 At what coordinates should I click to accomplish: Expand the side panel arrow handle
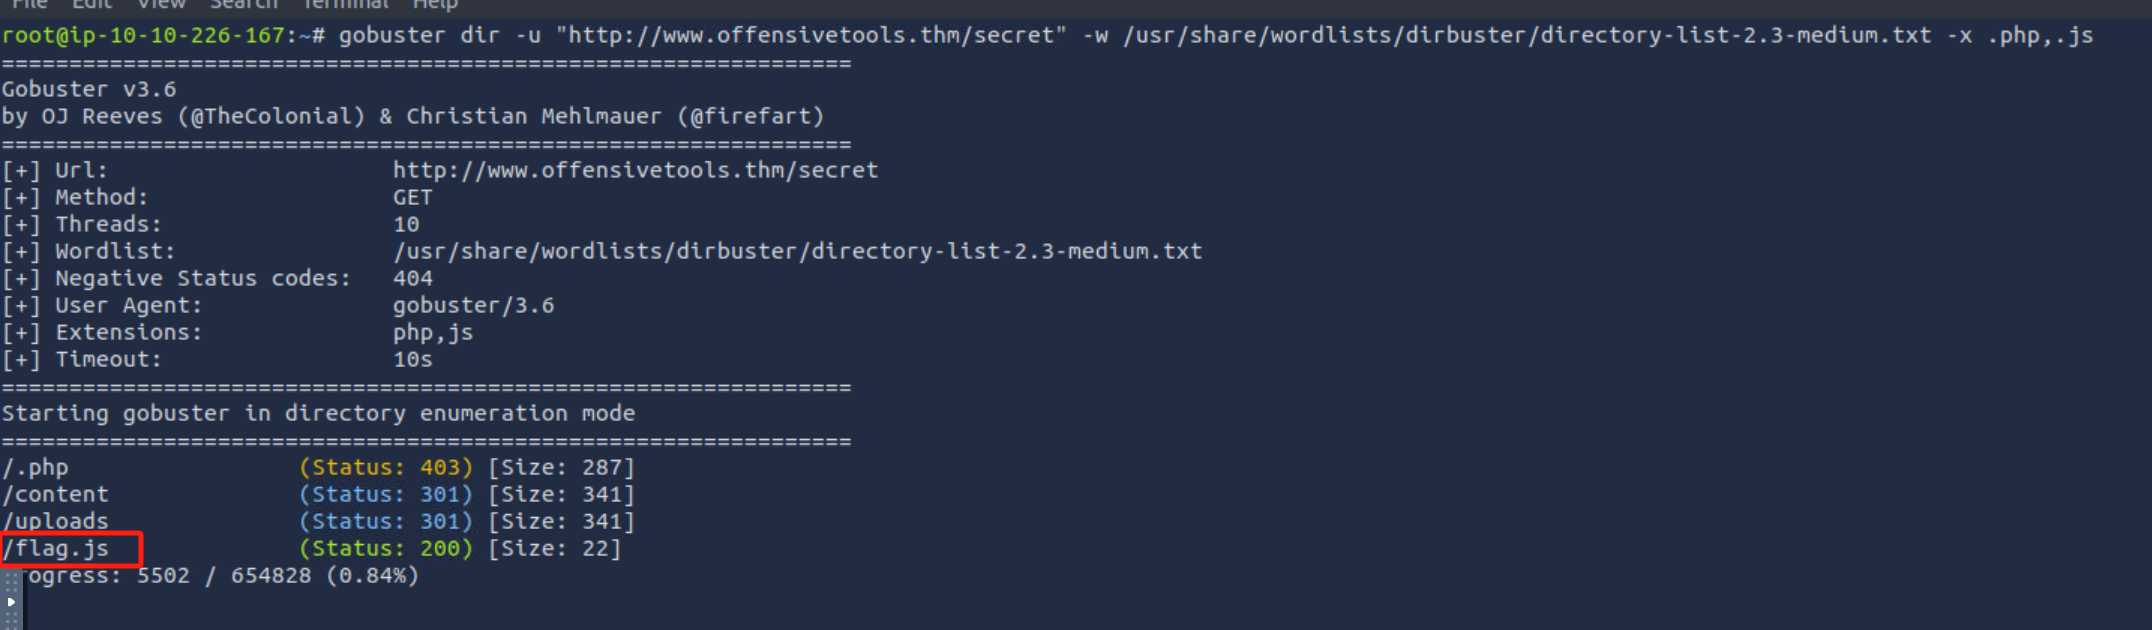(11, 601)
